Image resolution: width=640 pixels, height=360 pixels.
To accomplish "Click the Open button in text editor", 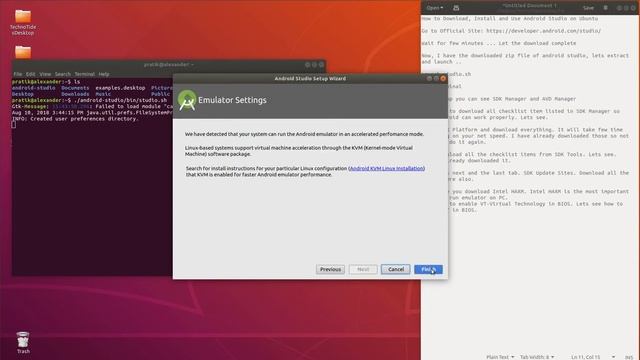I will pos(434,8).
